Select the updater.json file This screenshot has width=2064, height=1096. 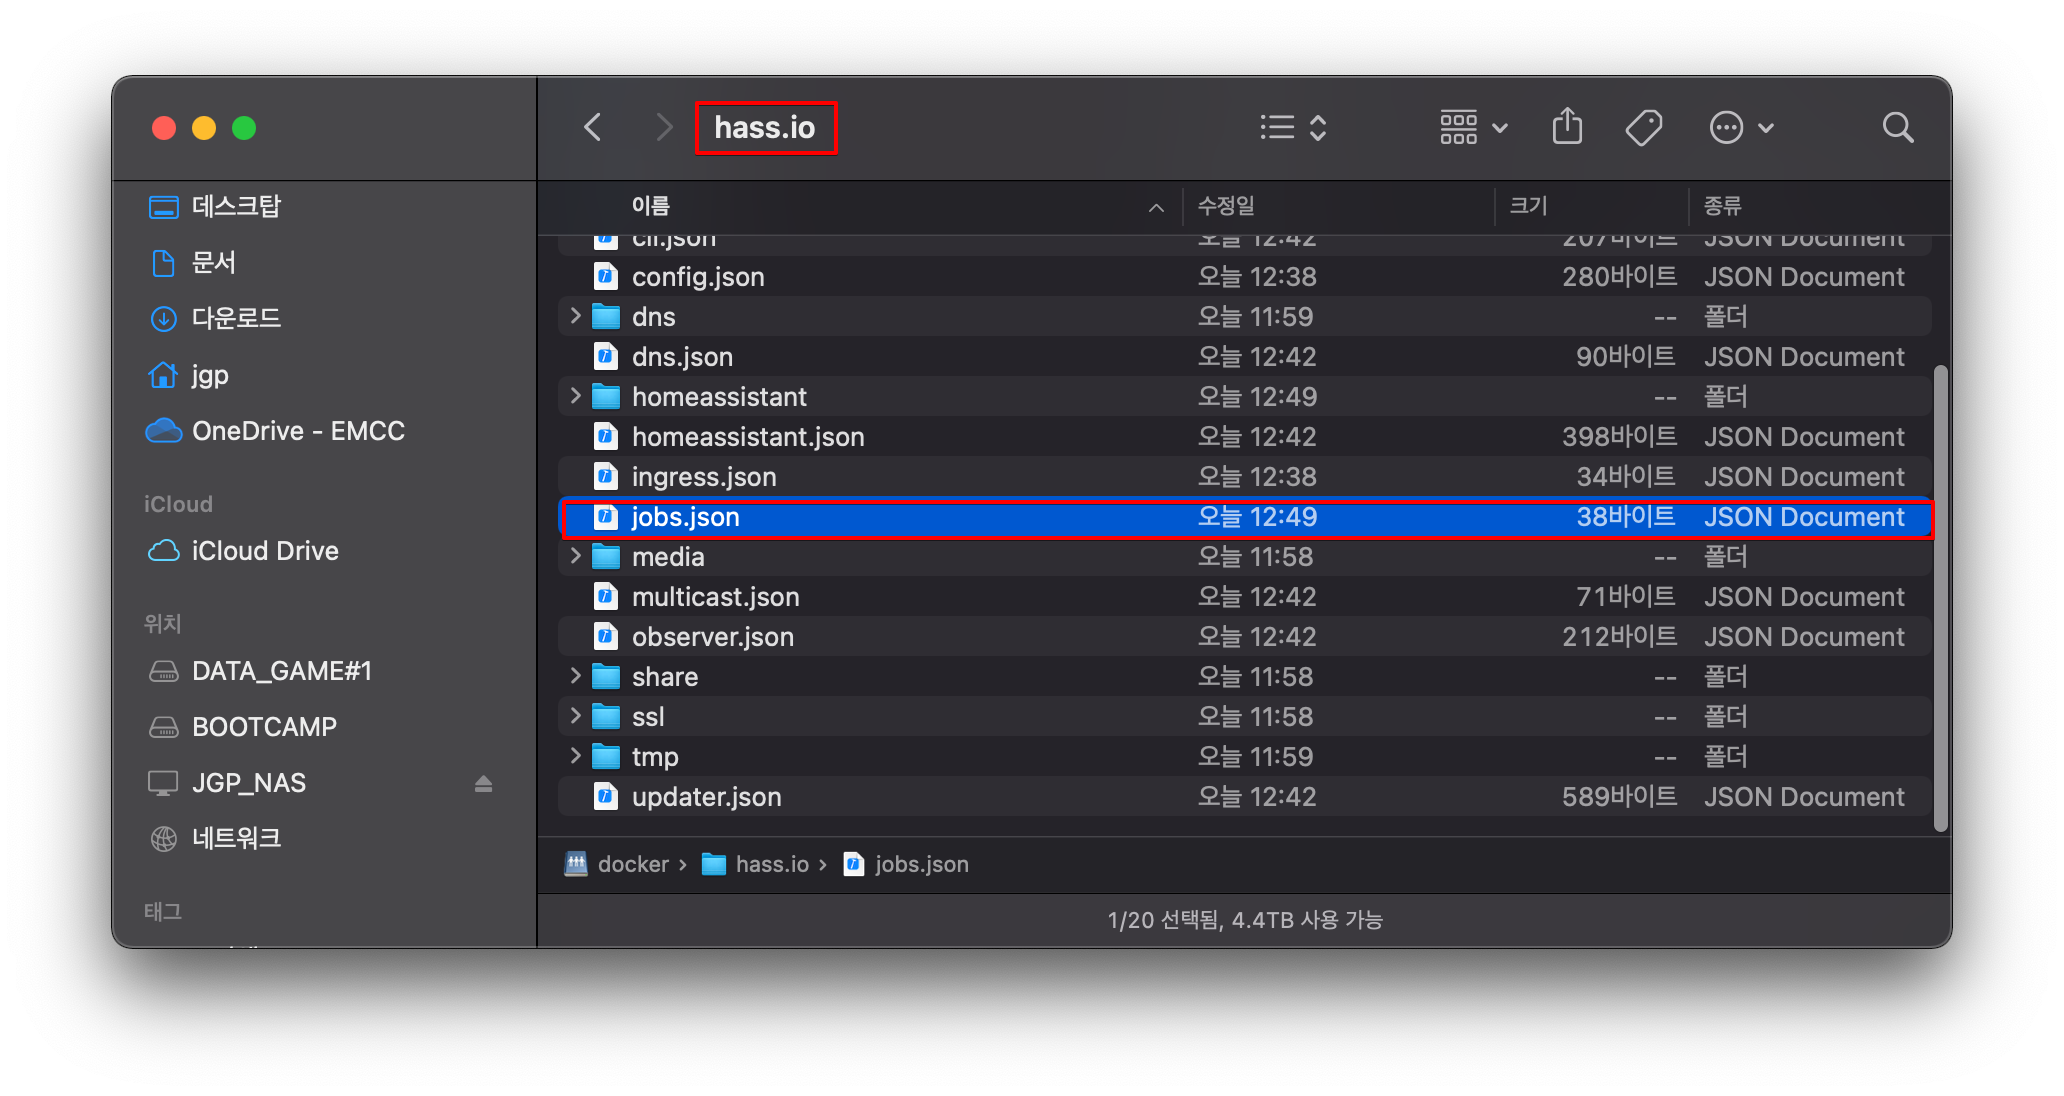[x=706, y=797]
